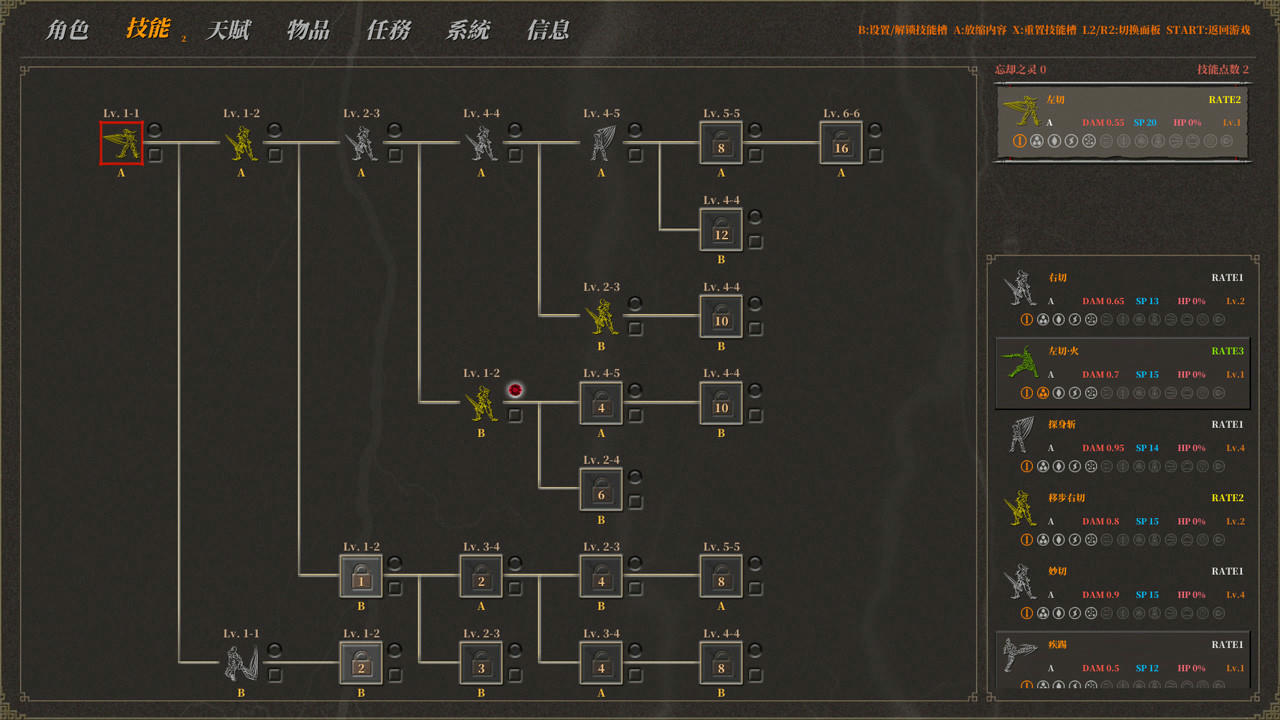The height and width of the screenshot is (720, 1280).
Task: Select the red-framed Lv. 1-1 skill icon
Action: click(x=121, y=143)
